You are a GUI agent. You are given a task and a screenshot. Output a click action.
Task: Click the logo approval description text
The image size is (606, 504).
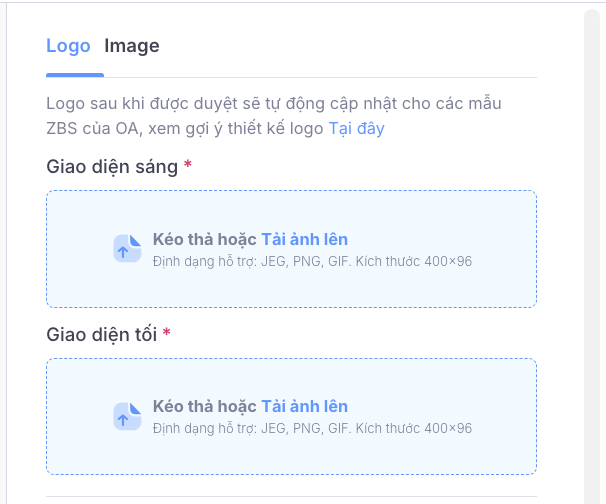click(273, 104)
